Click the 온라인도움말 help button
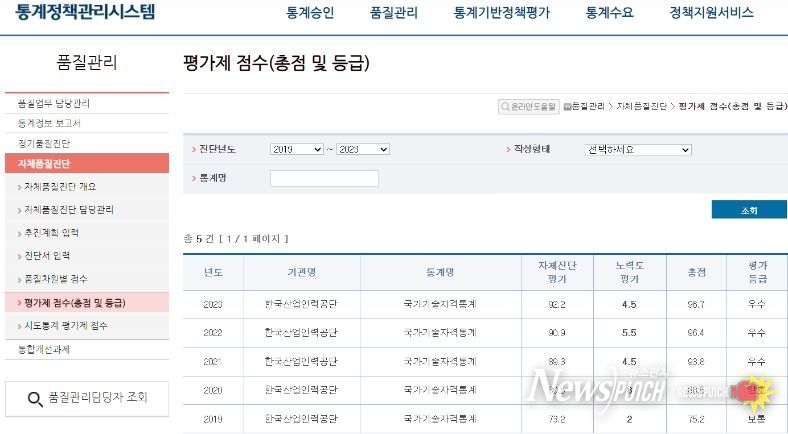Viewport: 788px width, 434px height. point(529,106)
